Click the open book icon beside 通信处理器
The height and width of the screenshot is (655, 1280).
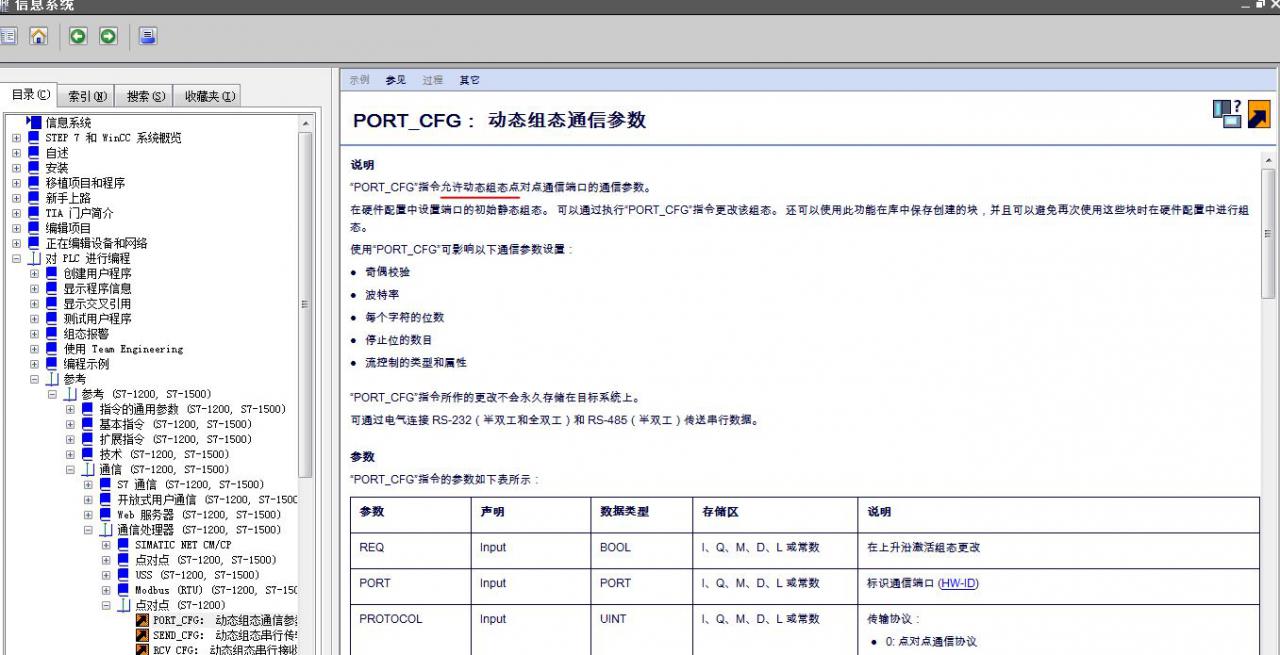pyautogui.click(x=106, y=530)
